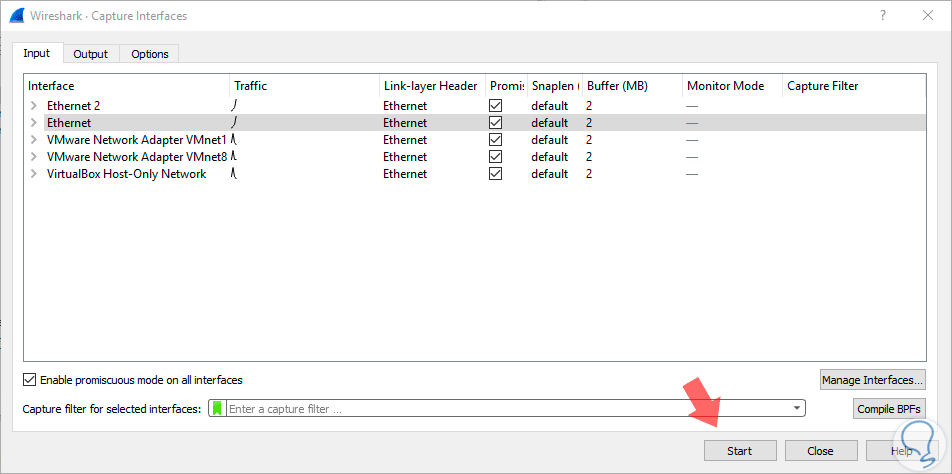Expand the VirtualBox Host-Only Network row
The height and width of the screenshot is (474, 952).
33,173
